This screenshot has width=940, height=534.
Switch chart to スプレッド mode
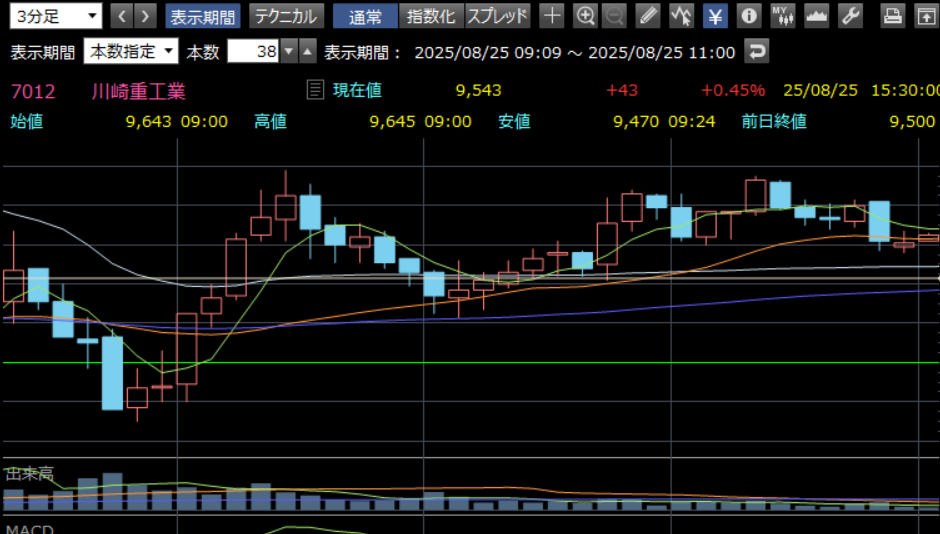point(498,16)
